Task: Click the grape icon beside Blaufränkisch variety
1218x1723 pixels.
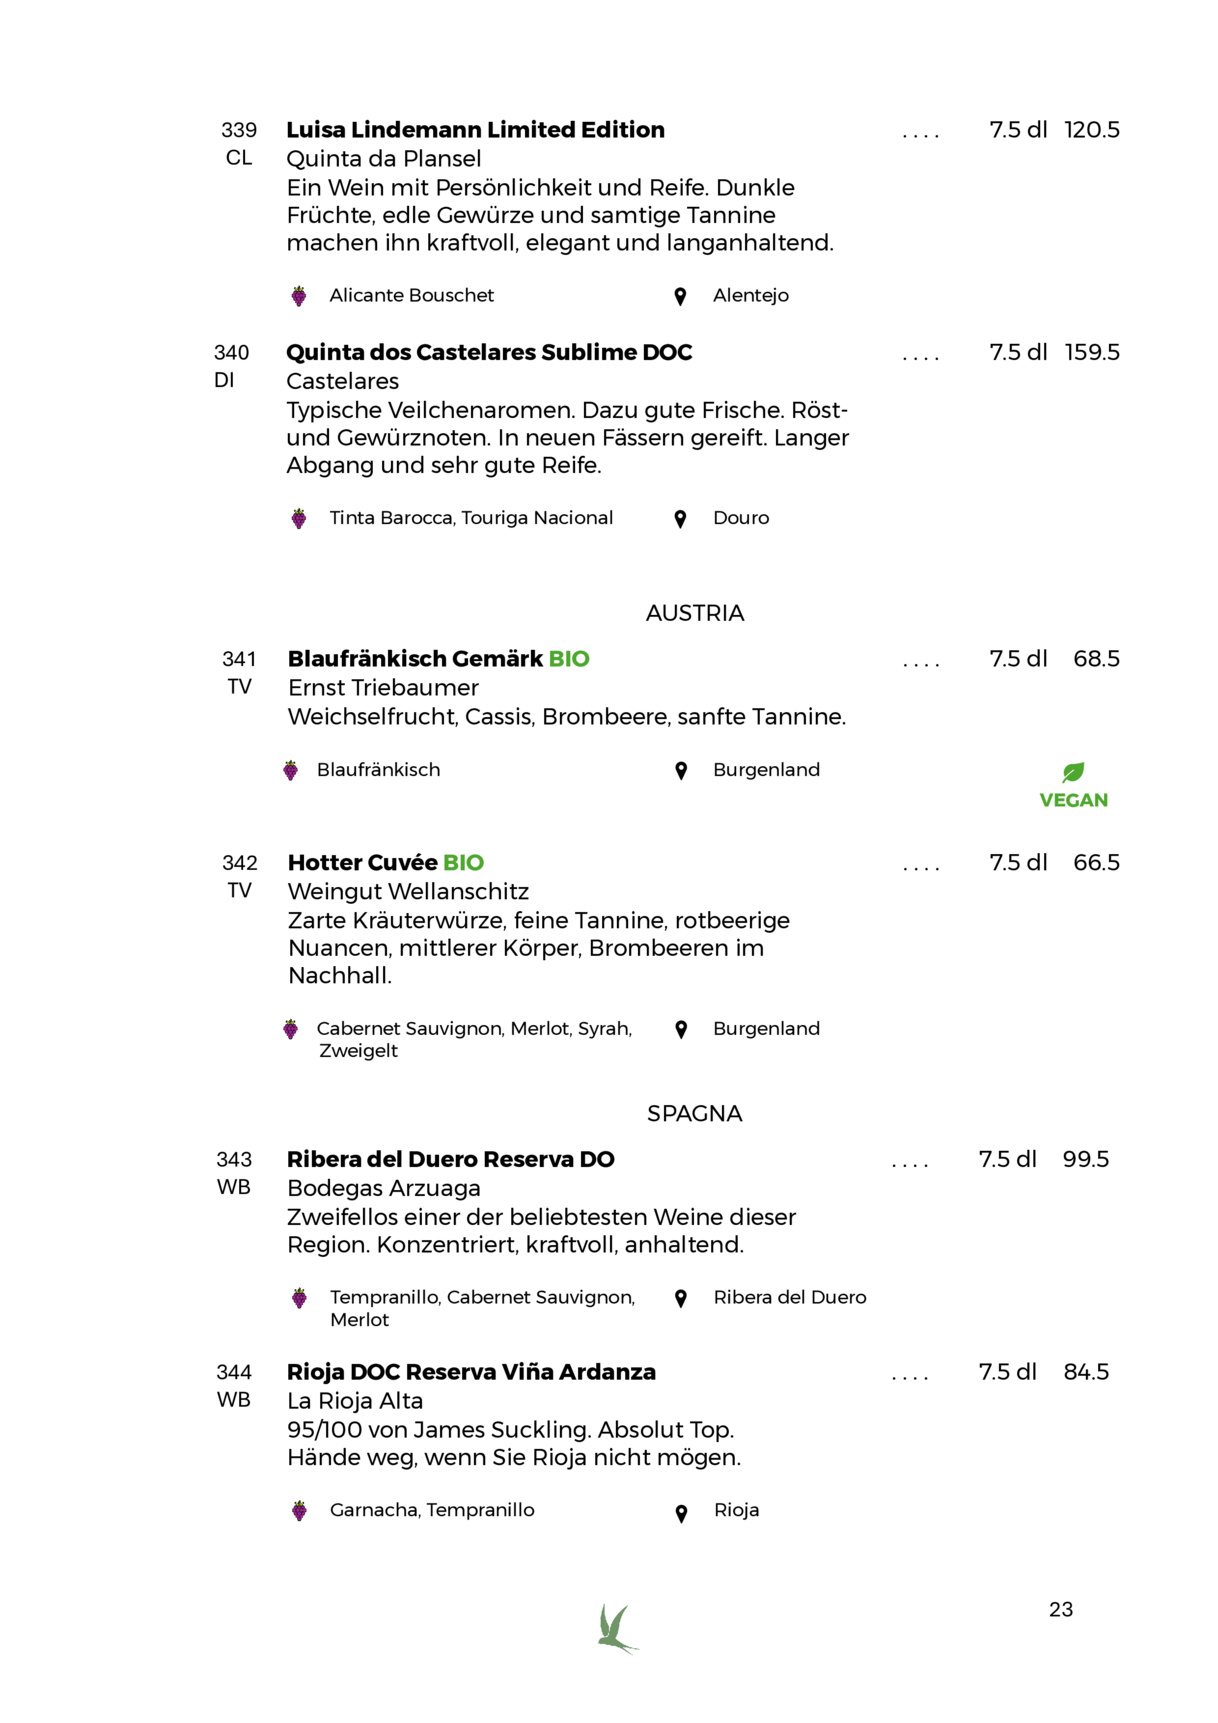Action: click(x=290, y=771)
